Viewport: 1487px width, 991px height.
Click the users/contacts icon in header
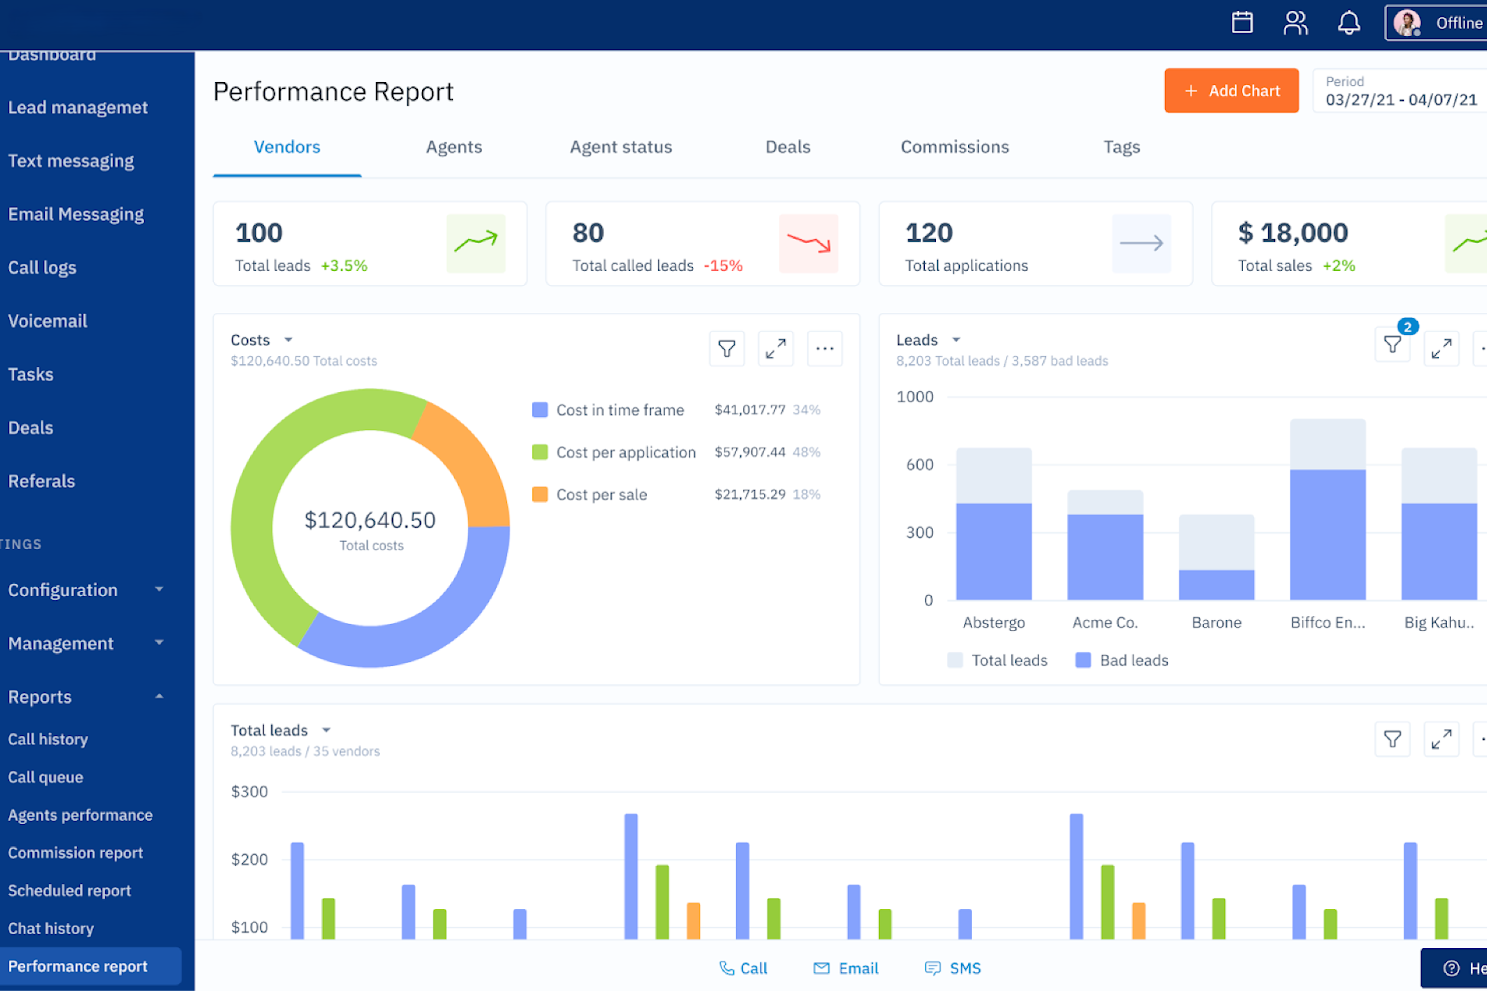tap(1295, 22)
